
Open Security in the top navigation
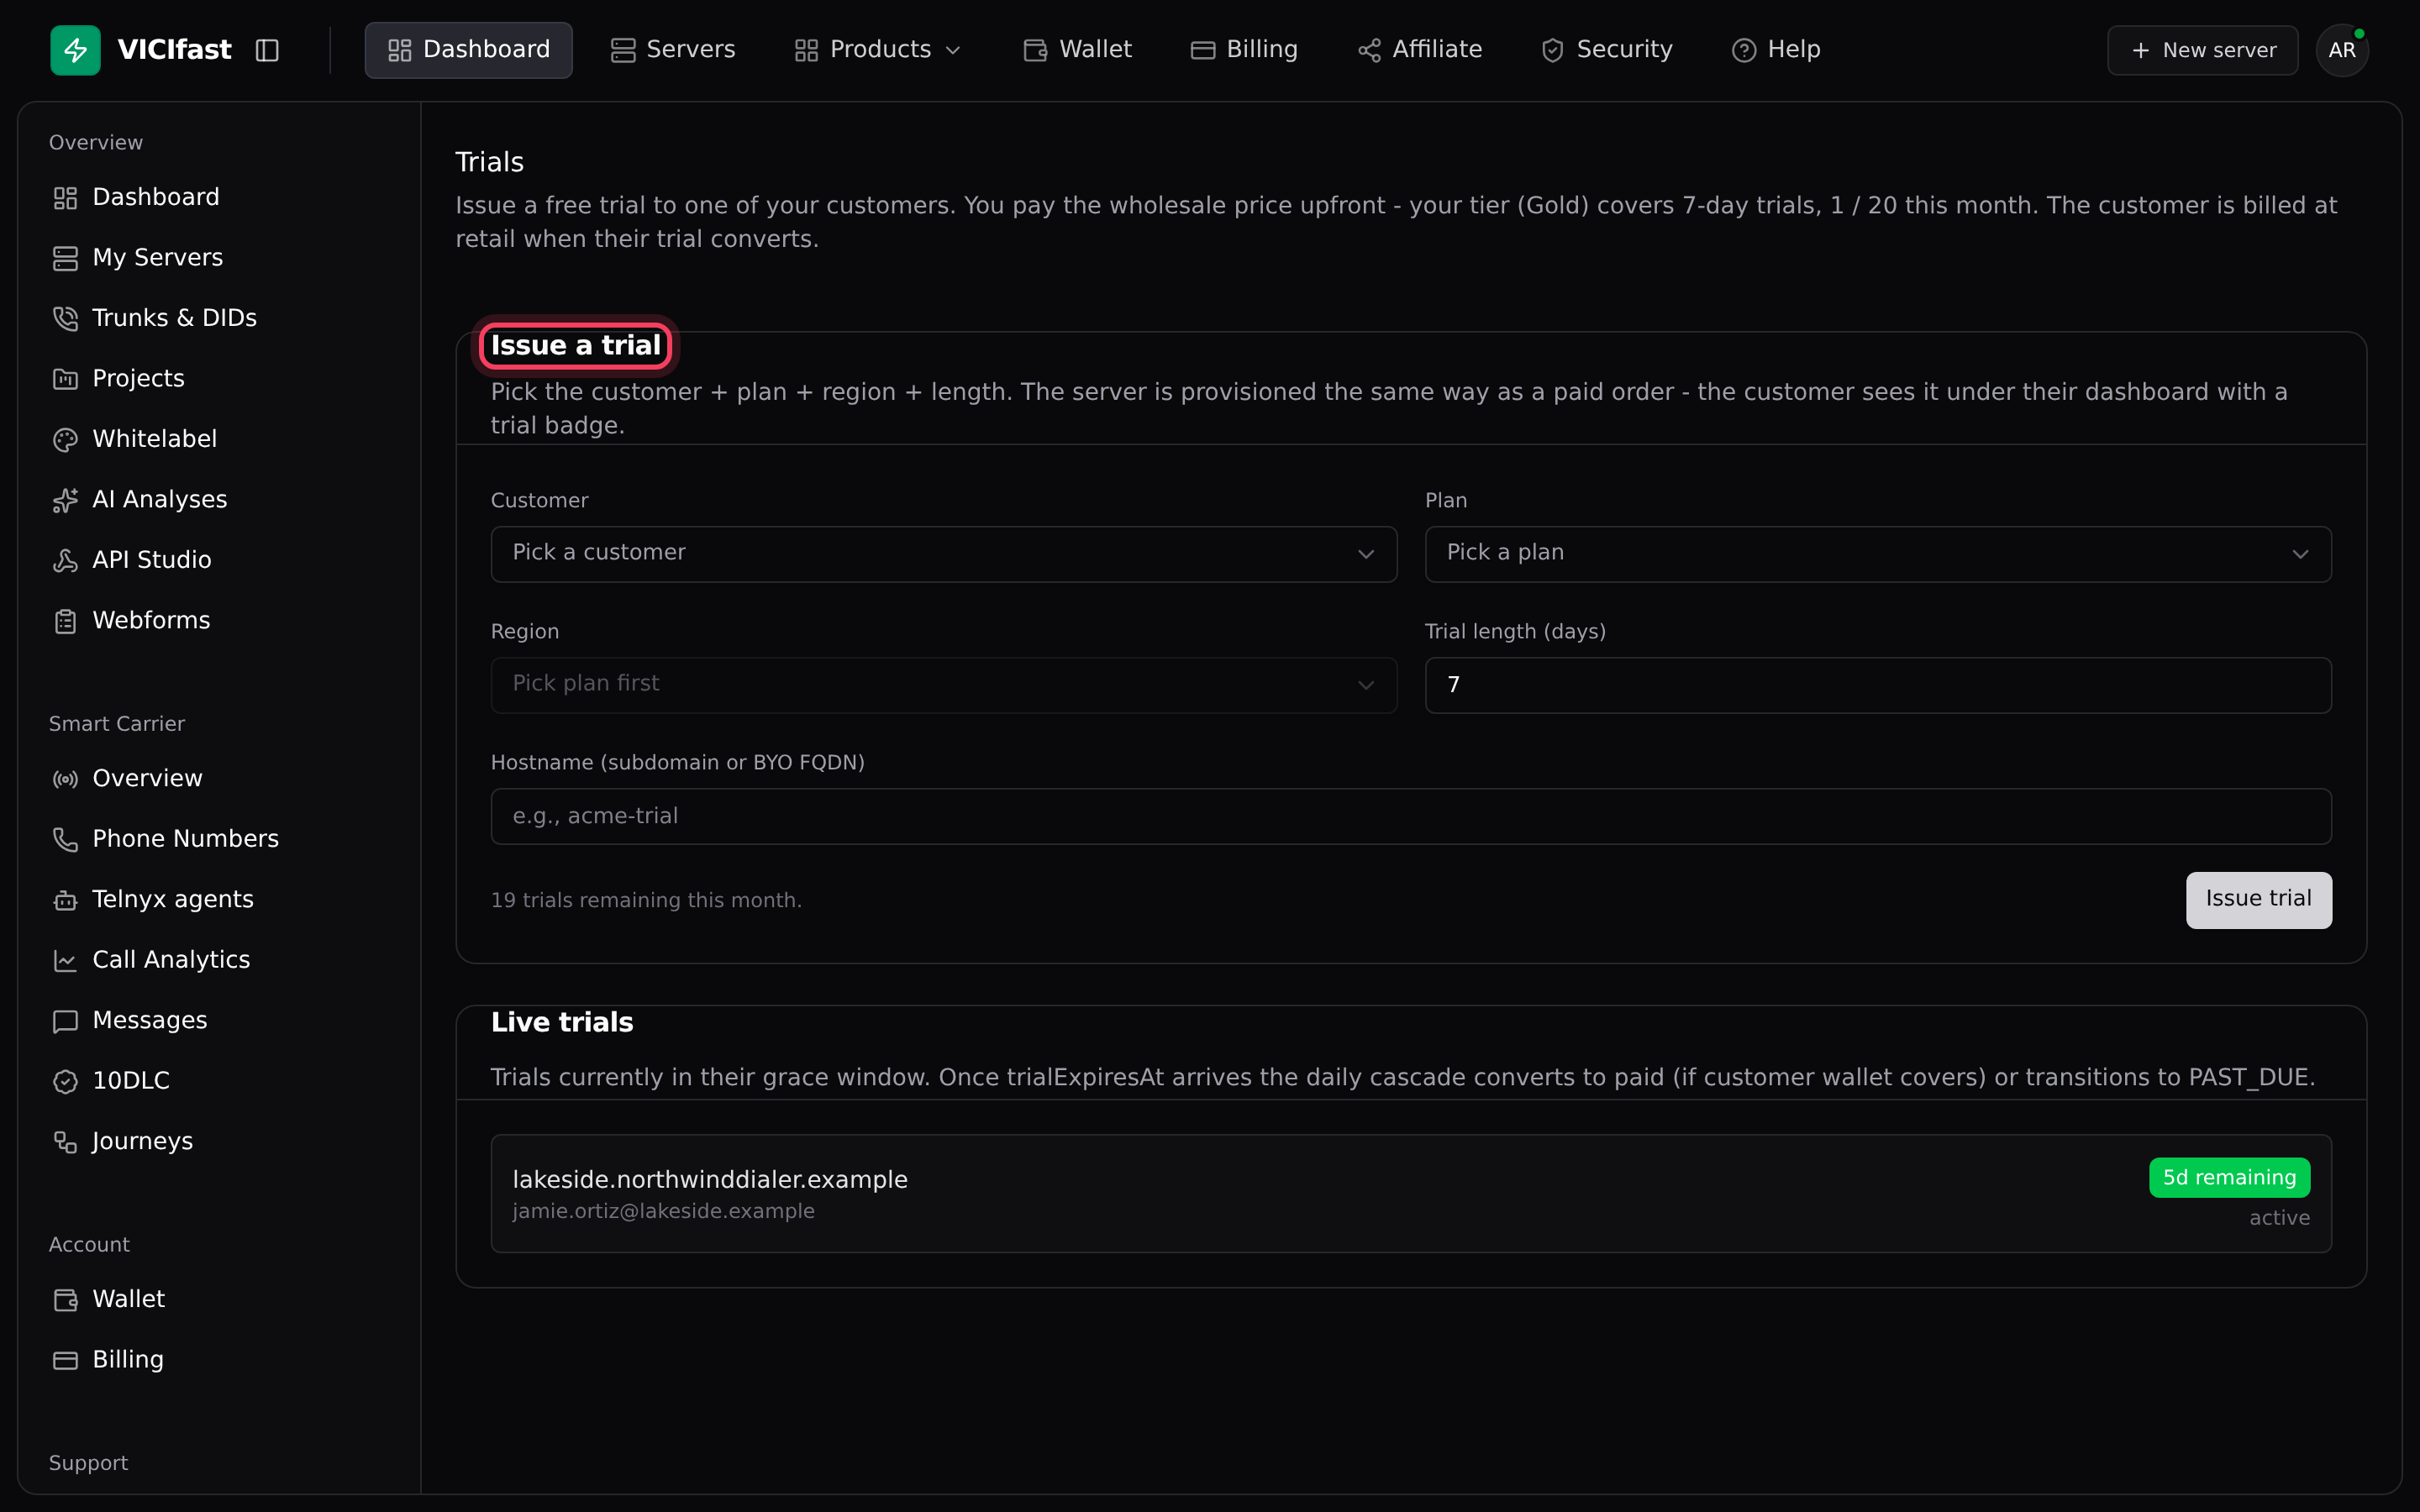coord(1606,50)
